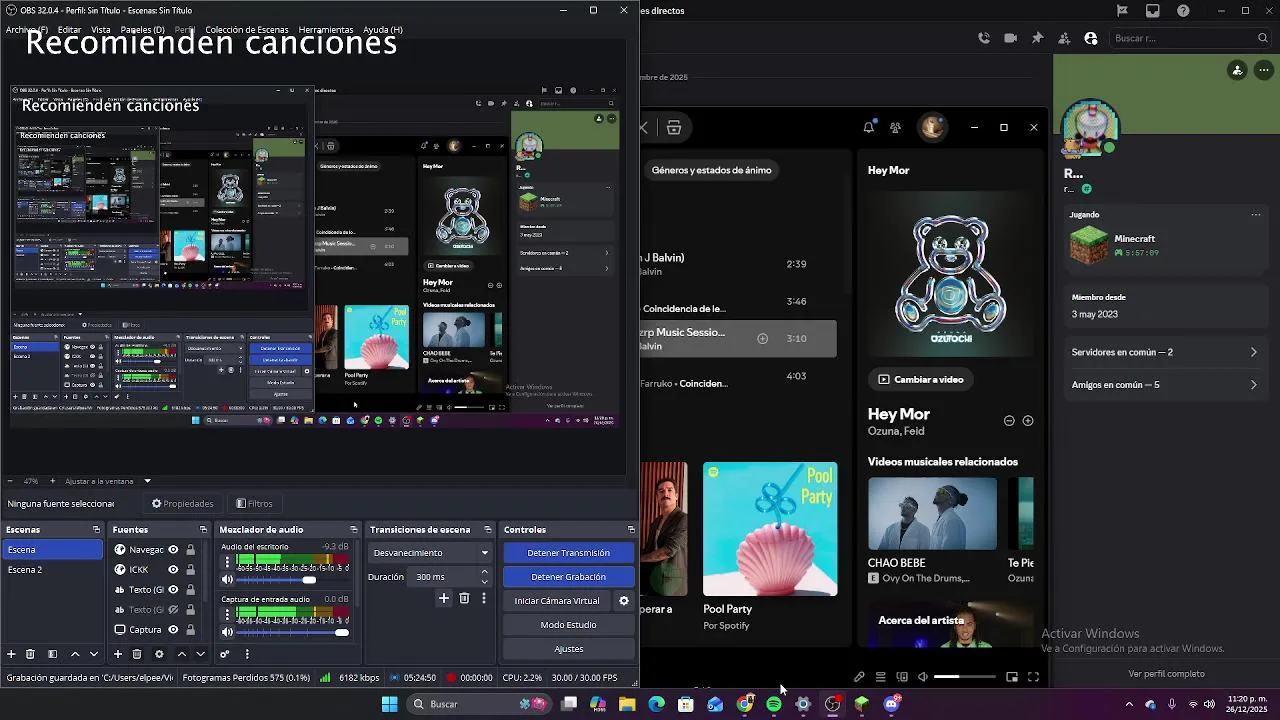The width and height of the screenshot is (1280, 720).
Task: Adjust Spotify volume slider
Action: coord(964,677)
